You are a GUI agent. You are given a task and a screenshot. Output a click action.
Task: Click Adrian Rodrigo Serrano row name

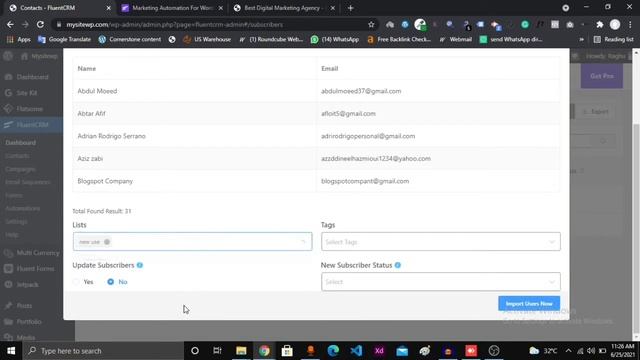click(x=111, y=136)
